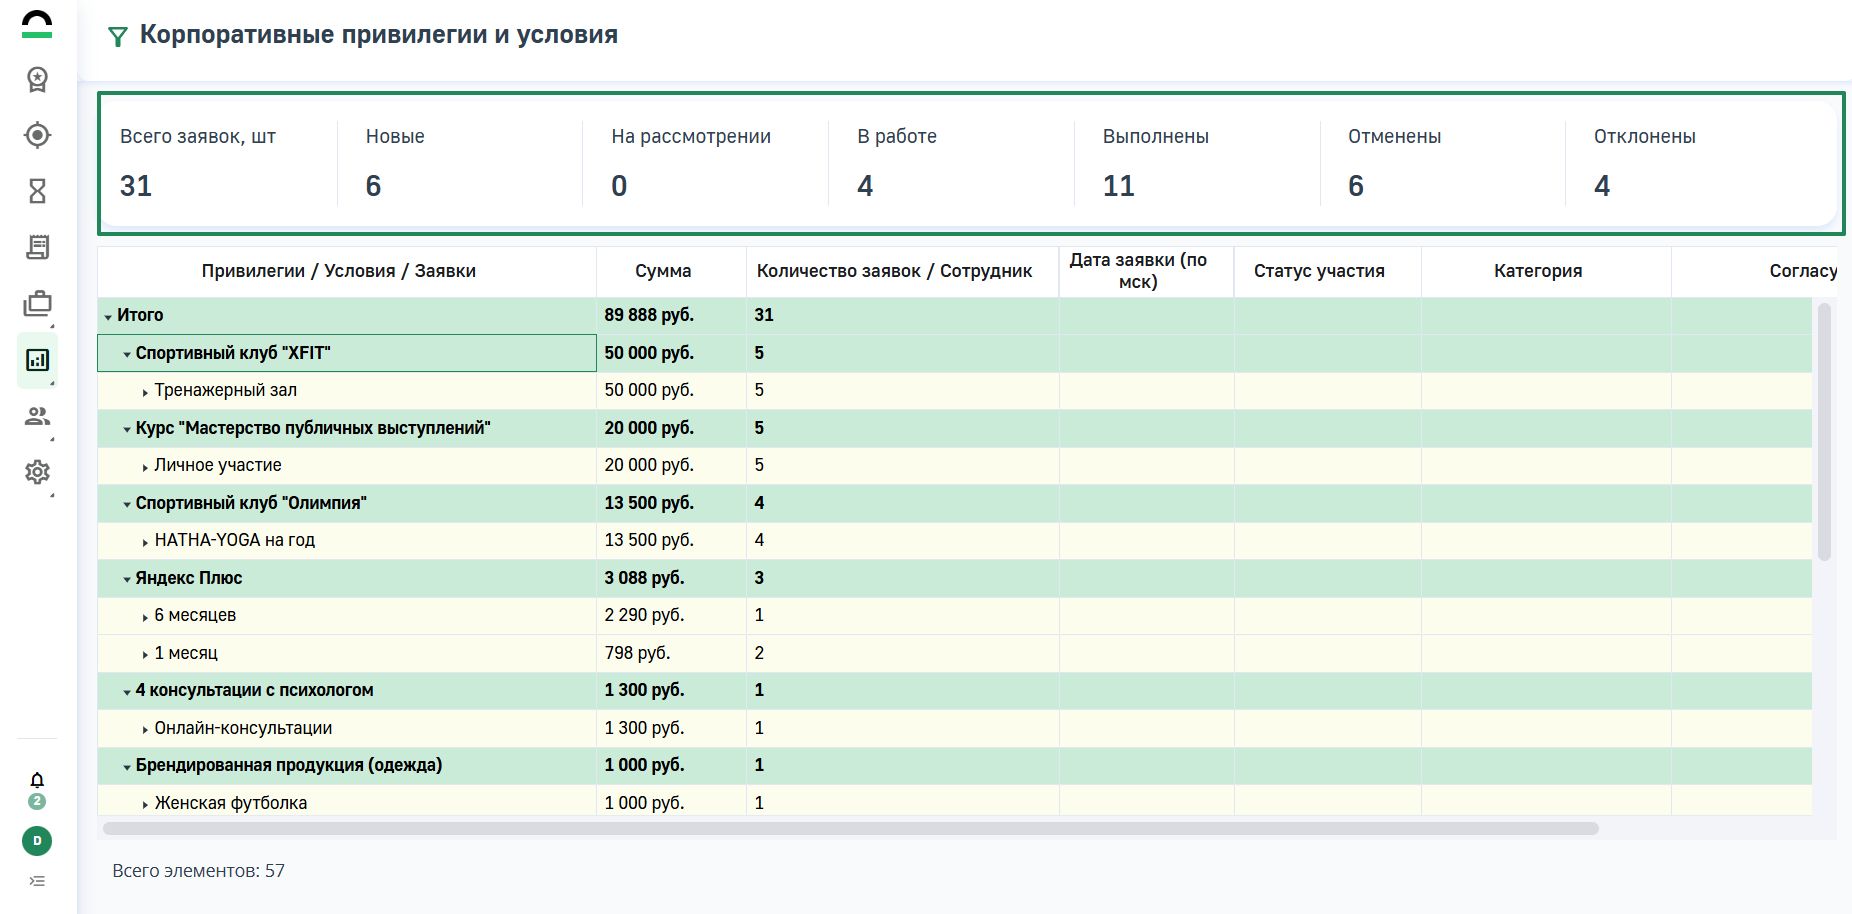Collapse Спортивный клуб "XFIT" group
The width and height of the screenshot is (1852, 914).
coord(127,355)
